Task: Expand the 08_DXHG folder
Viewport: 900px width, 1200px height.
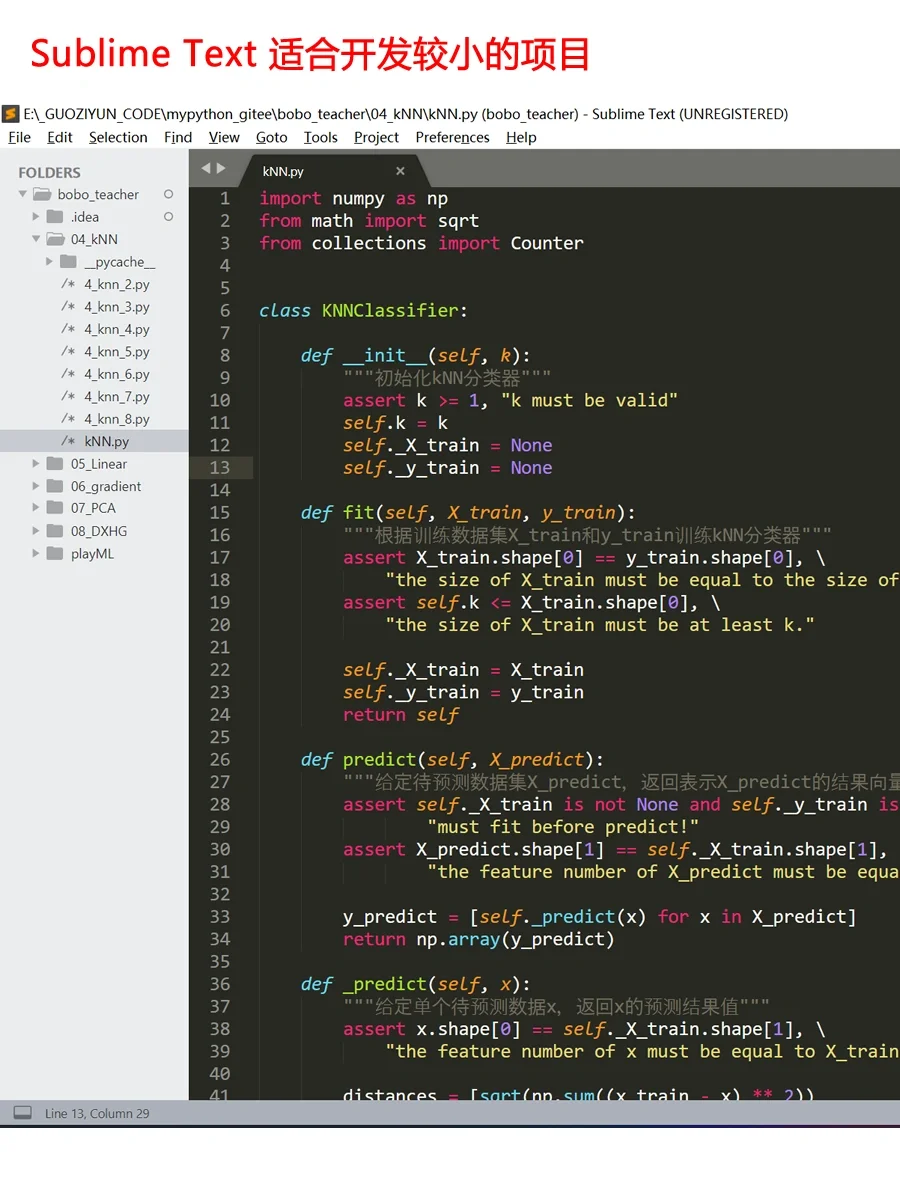Action: (36, 531)
